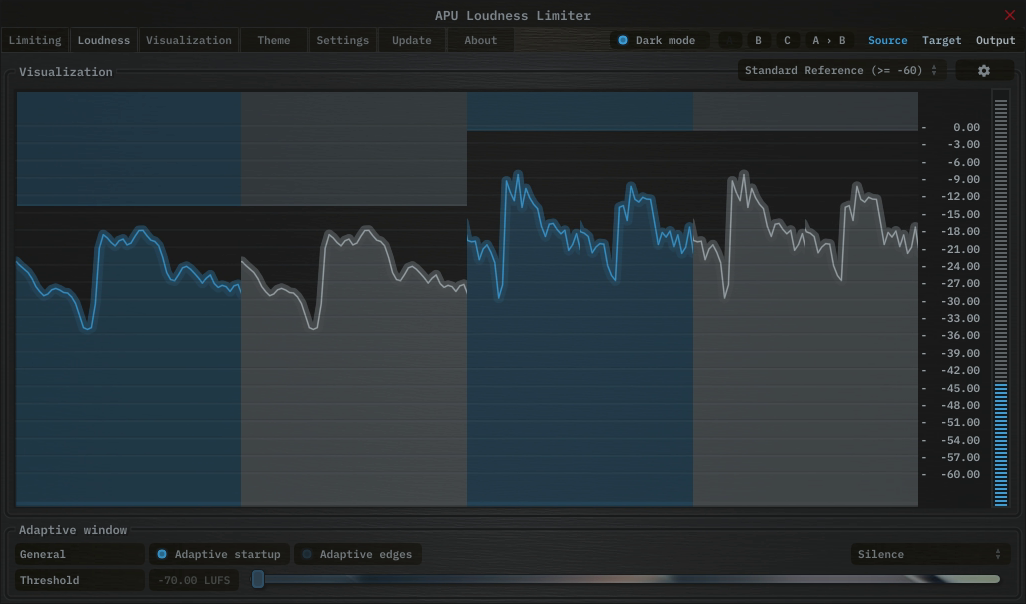
Task: Go to the Theme tab
Action: coord(273,41)
